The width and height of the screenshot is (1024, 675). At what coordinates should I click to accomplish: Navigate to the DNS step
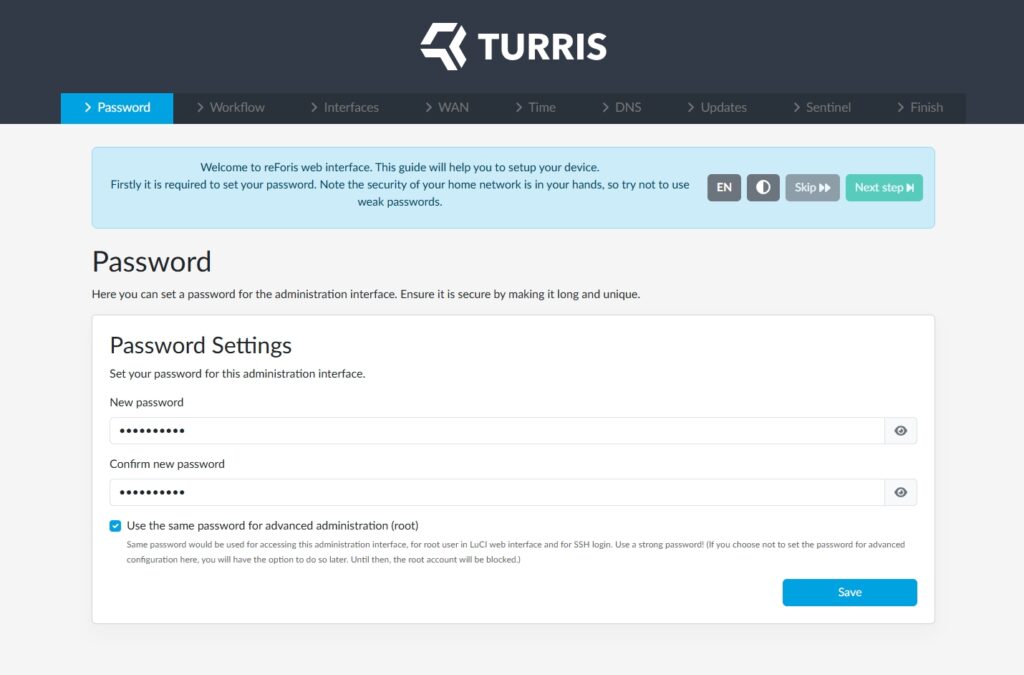(621, 108)
